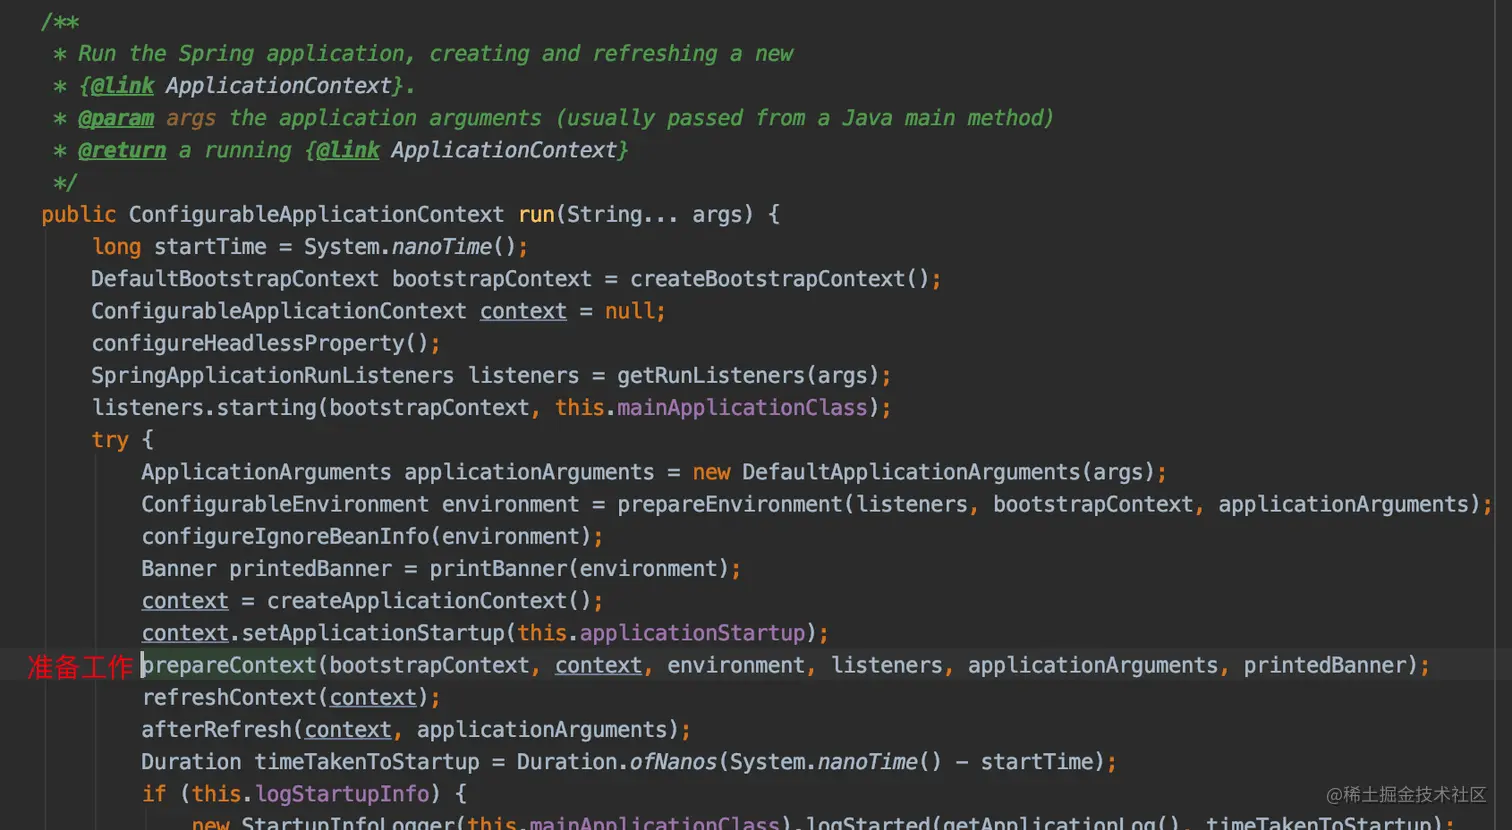The height and width of the screenshot is (830, 1512).
Task: Click the "String..." parameter type
Action: click(623, 214)
